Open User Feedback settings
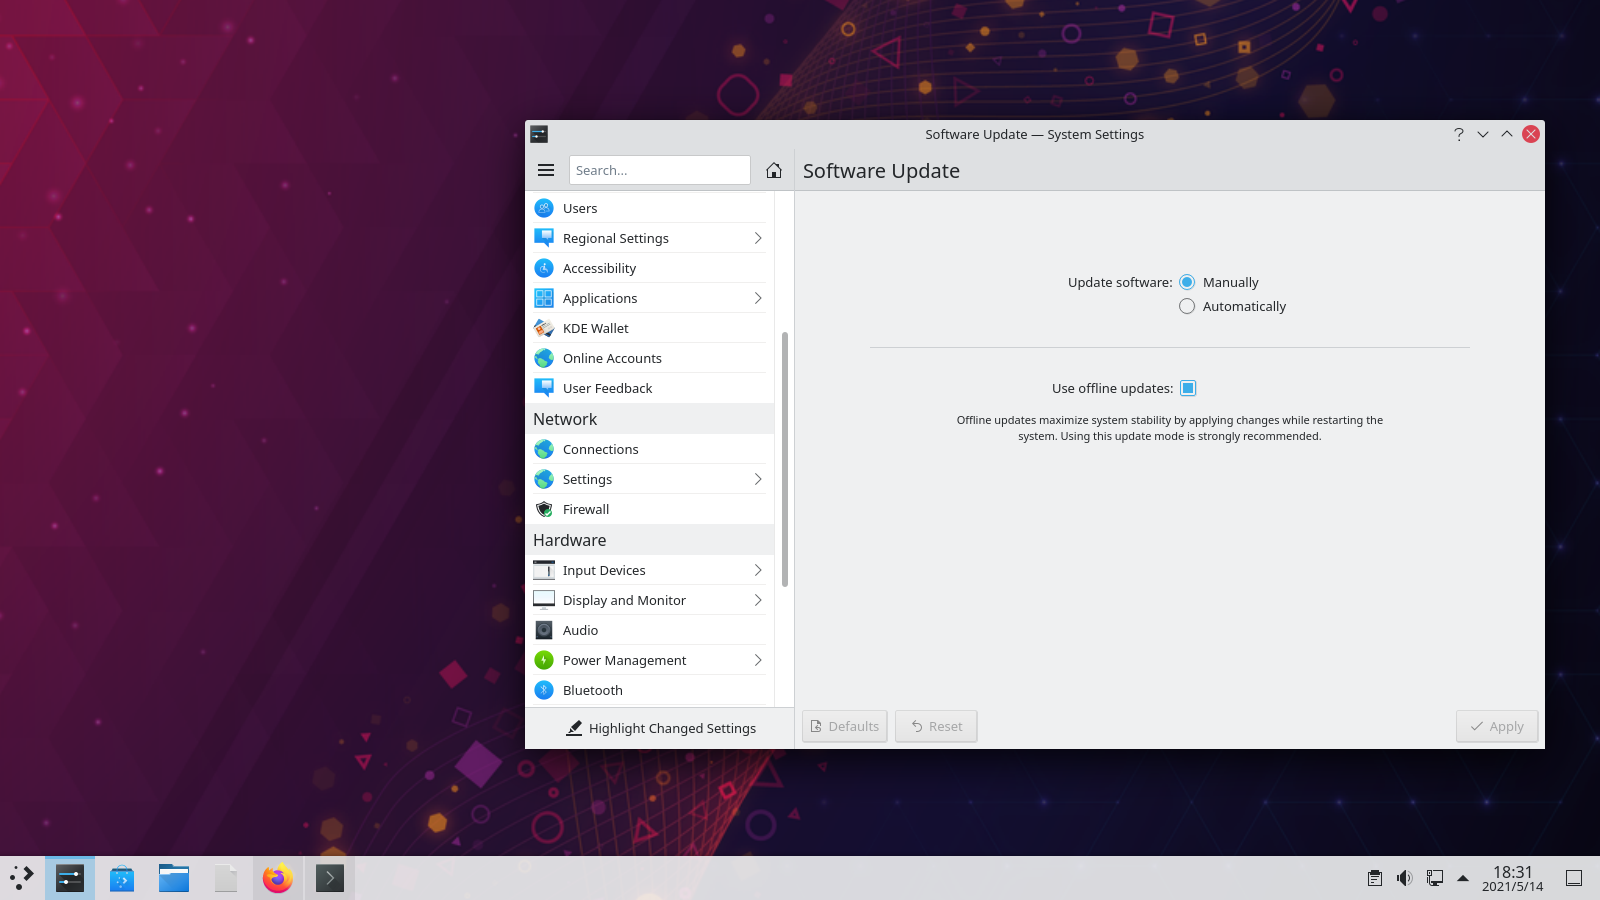 point(608,388)
